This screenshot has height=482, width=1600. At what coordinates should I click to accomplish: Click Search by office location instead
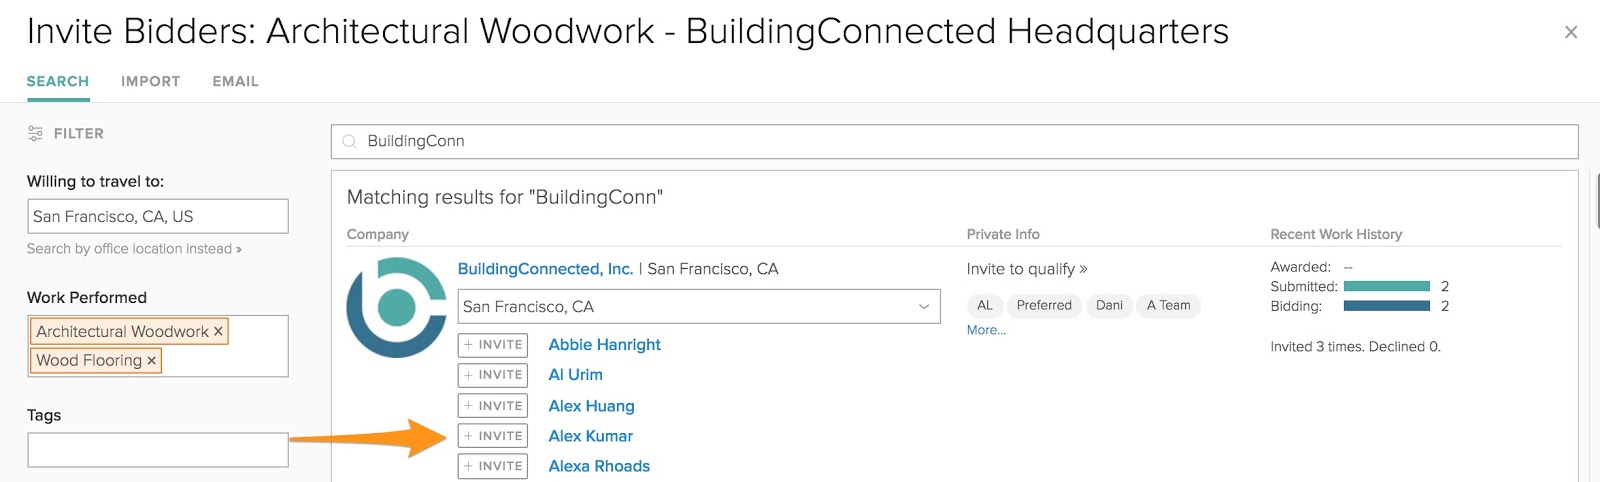coord(134,249)
